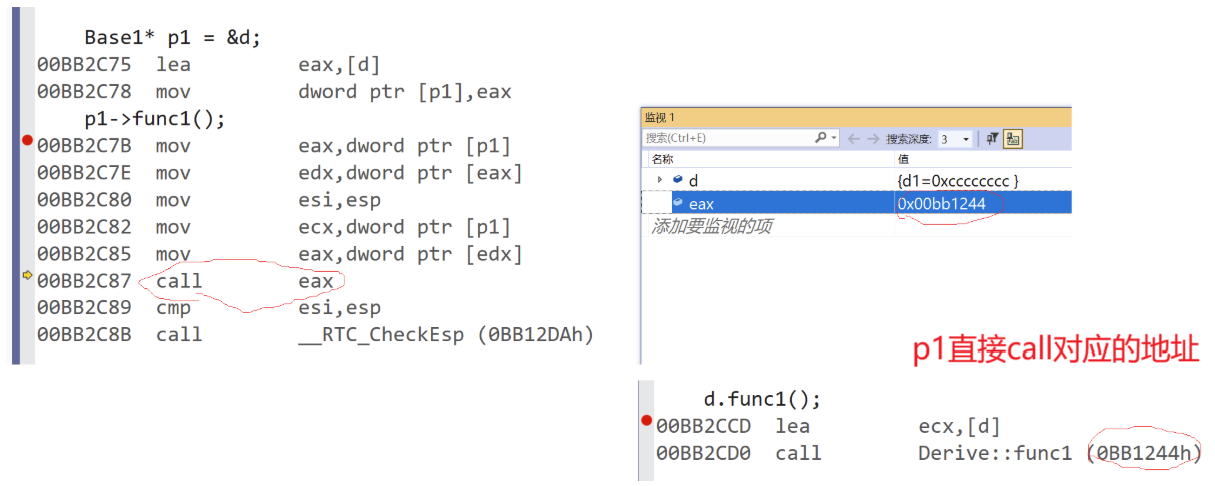
Task: Click the pin/filter icon in watch toolbar
Action: tap(993, 139)
